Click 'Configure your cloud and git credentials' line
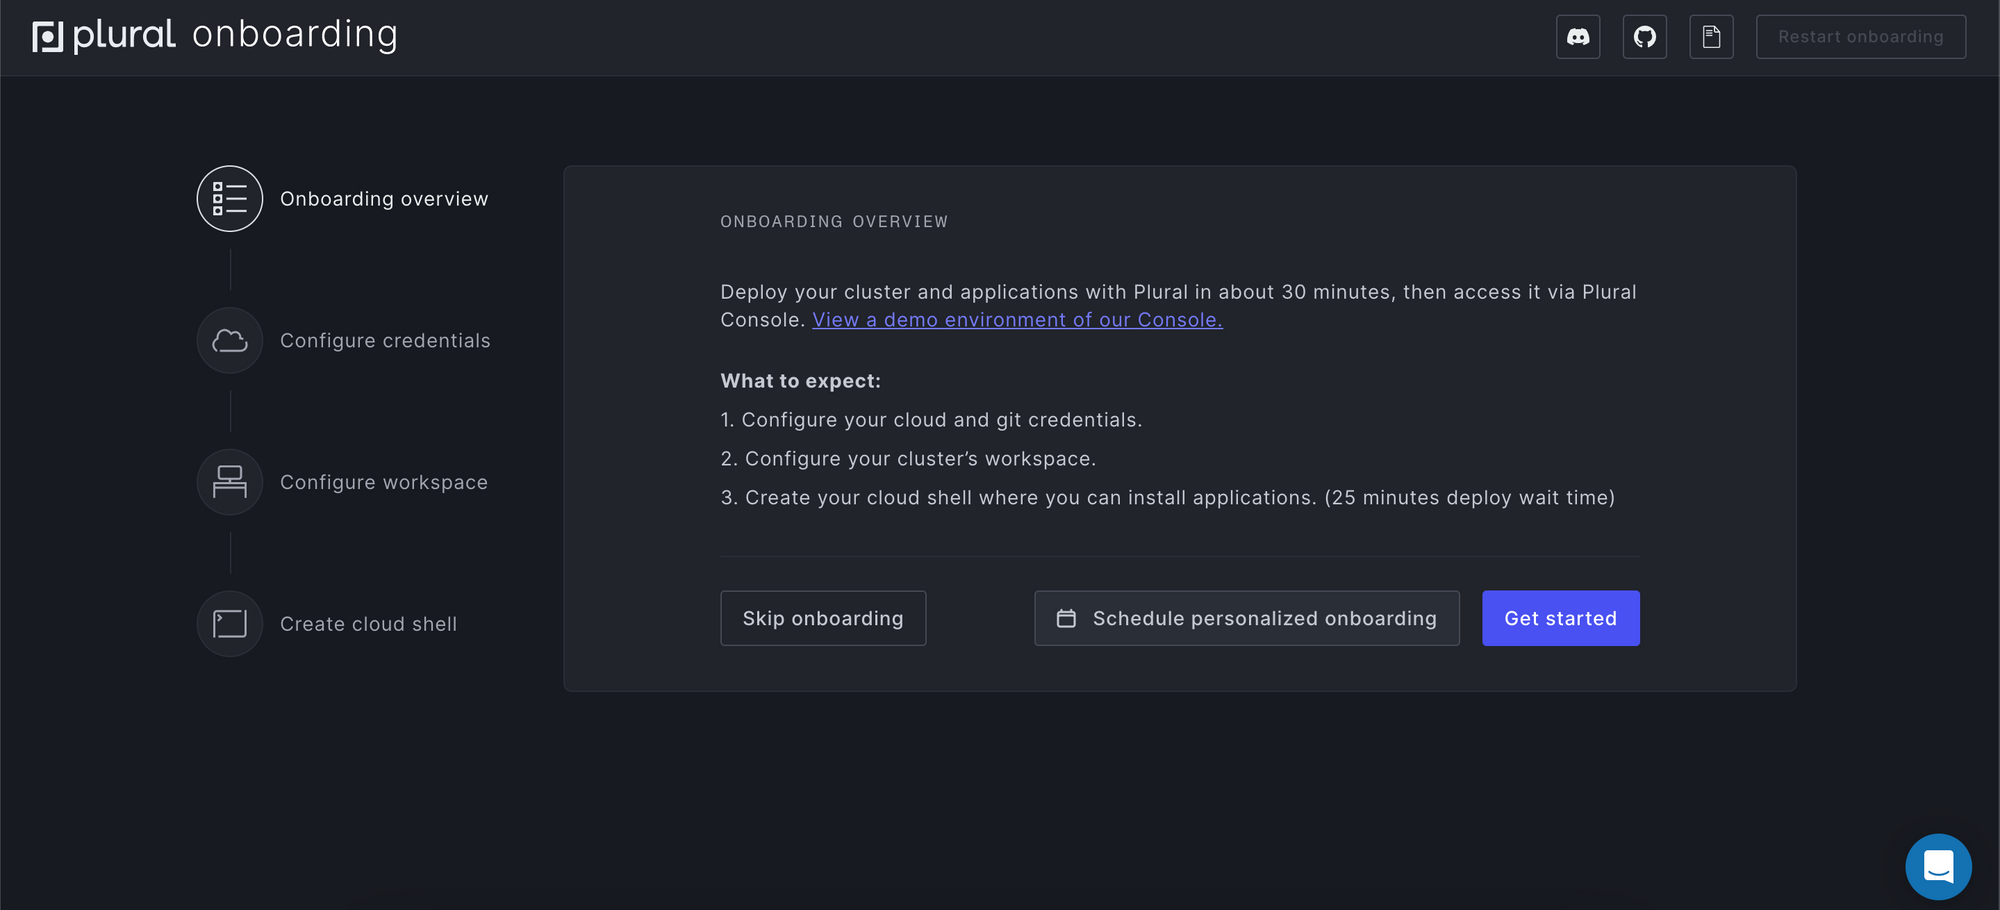 [x=931, y=420]
